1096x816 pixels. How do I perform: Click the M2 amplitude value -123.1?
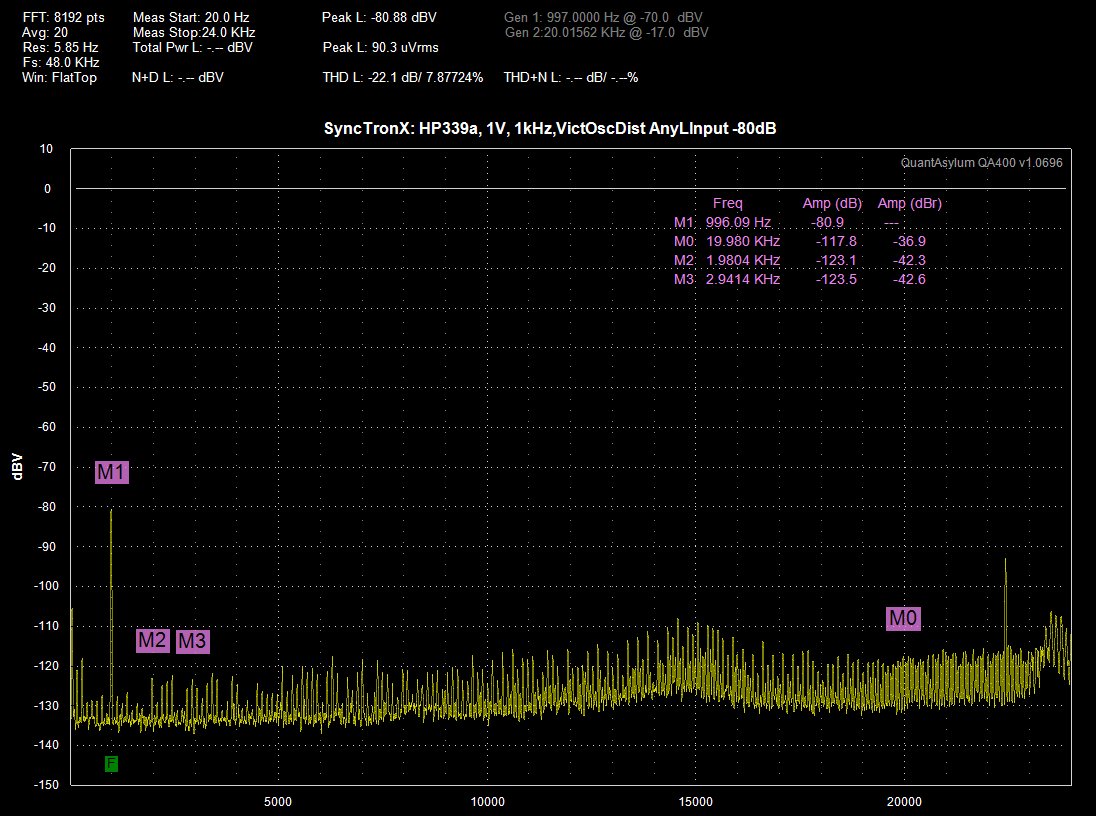[x=836, y=260]
